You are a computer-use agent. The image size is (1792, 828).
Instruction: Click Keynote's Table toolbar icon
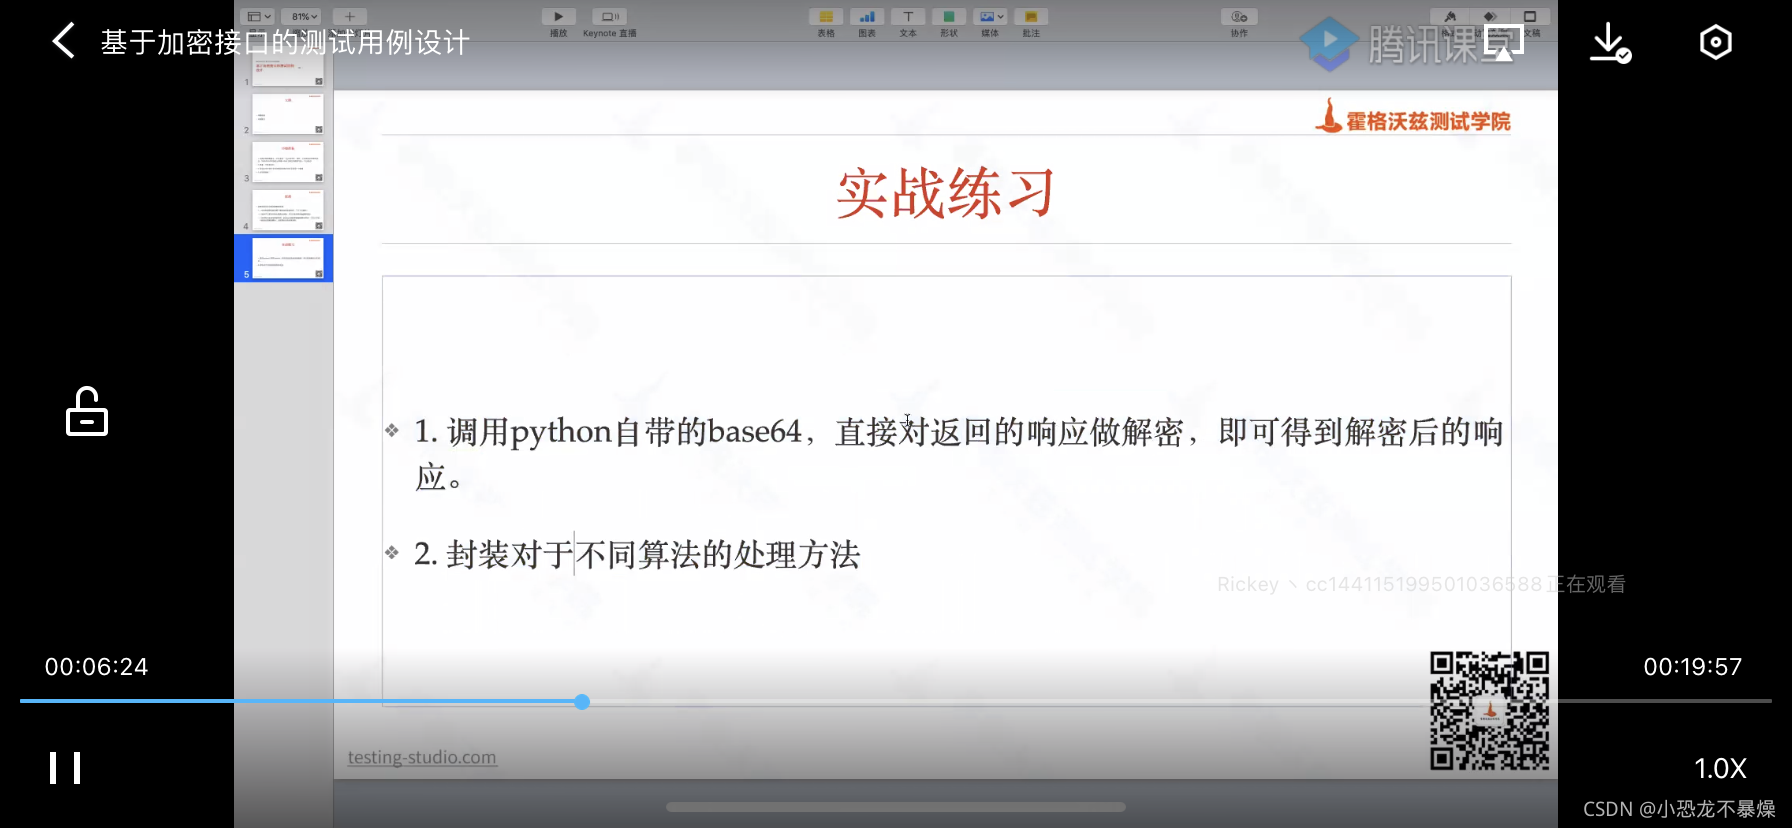tap(825, 17)
